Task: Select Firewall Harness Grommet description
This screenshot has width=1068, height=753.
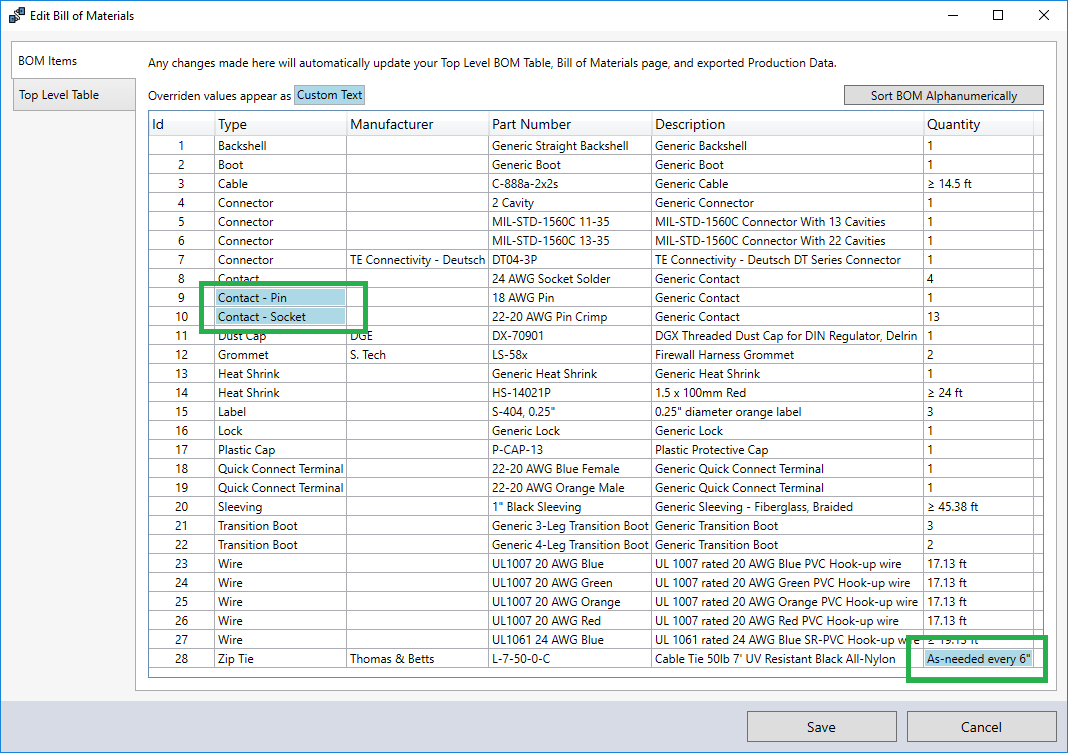Action: coord(787,355)
